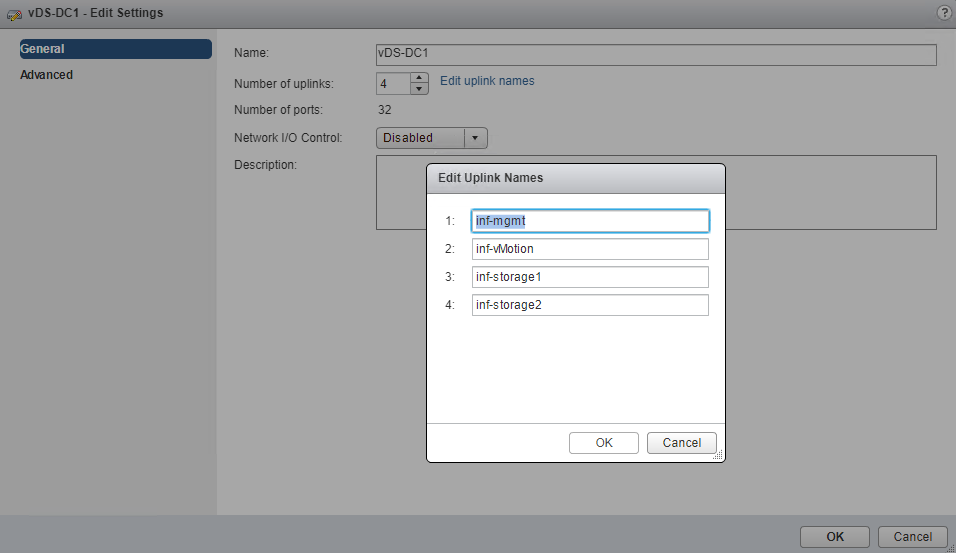Open the Network I/O Control dropdown
This screenshot has width=956, height=553.
(x=475, y=138)
